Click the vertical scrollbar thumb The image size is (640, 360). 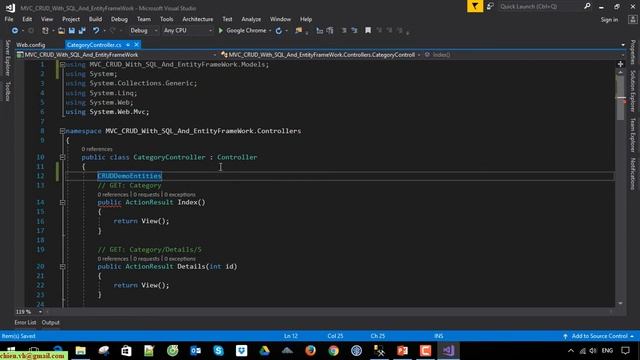coord(620,98)
